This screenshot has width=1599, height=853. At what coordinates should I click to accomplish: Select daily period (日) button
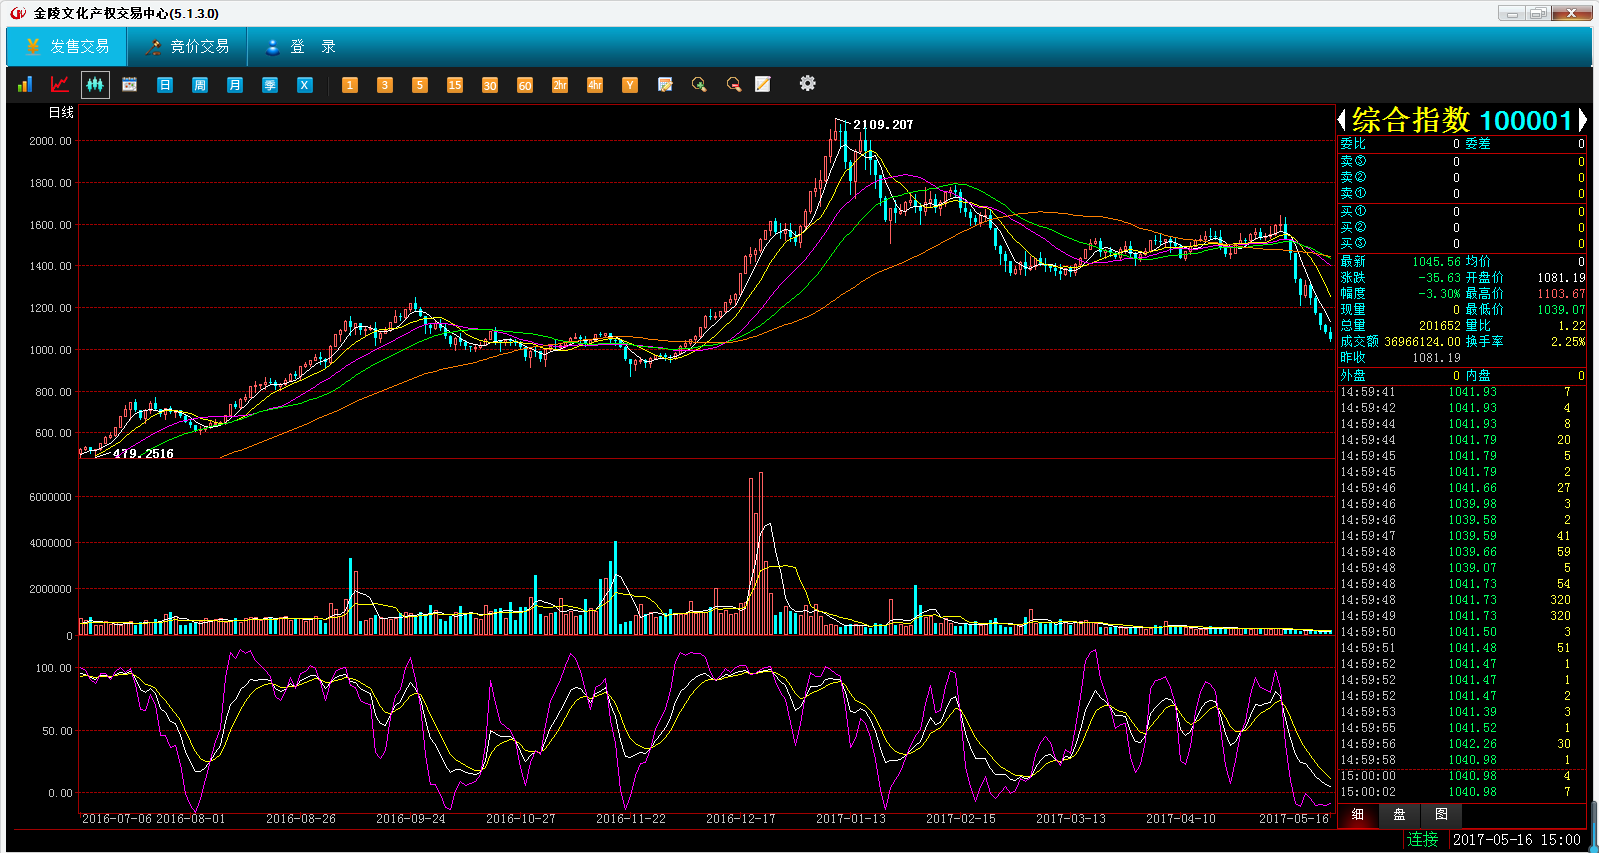165,85
